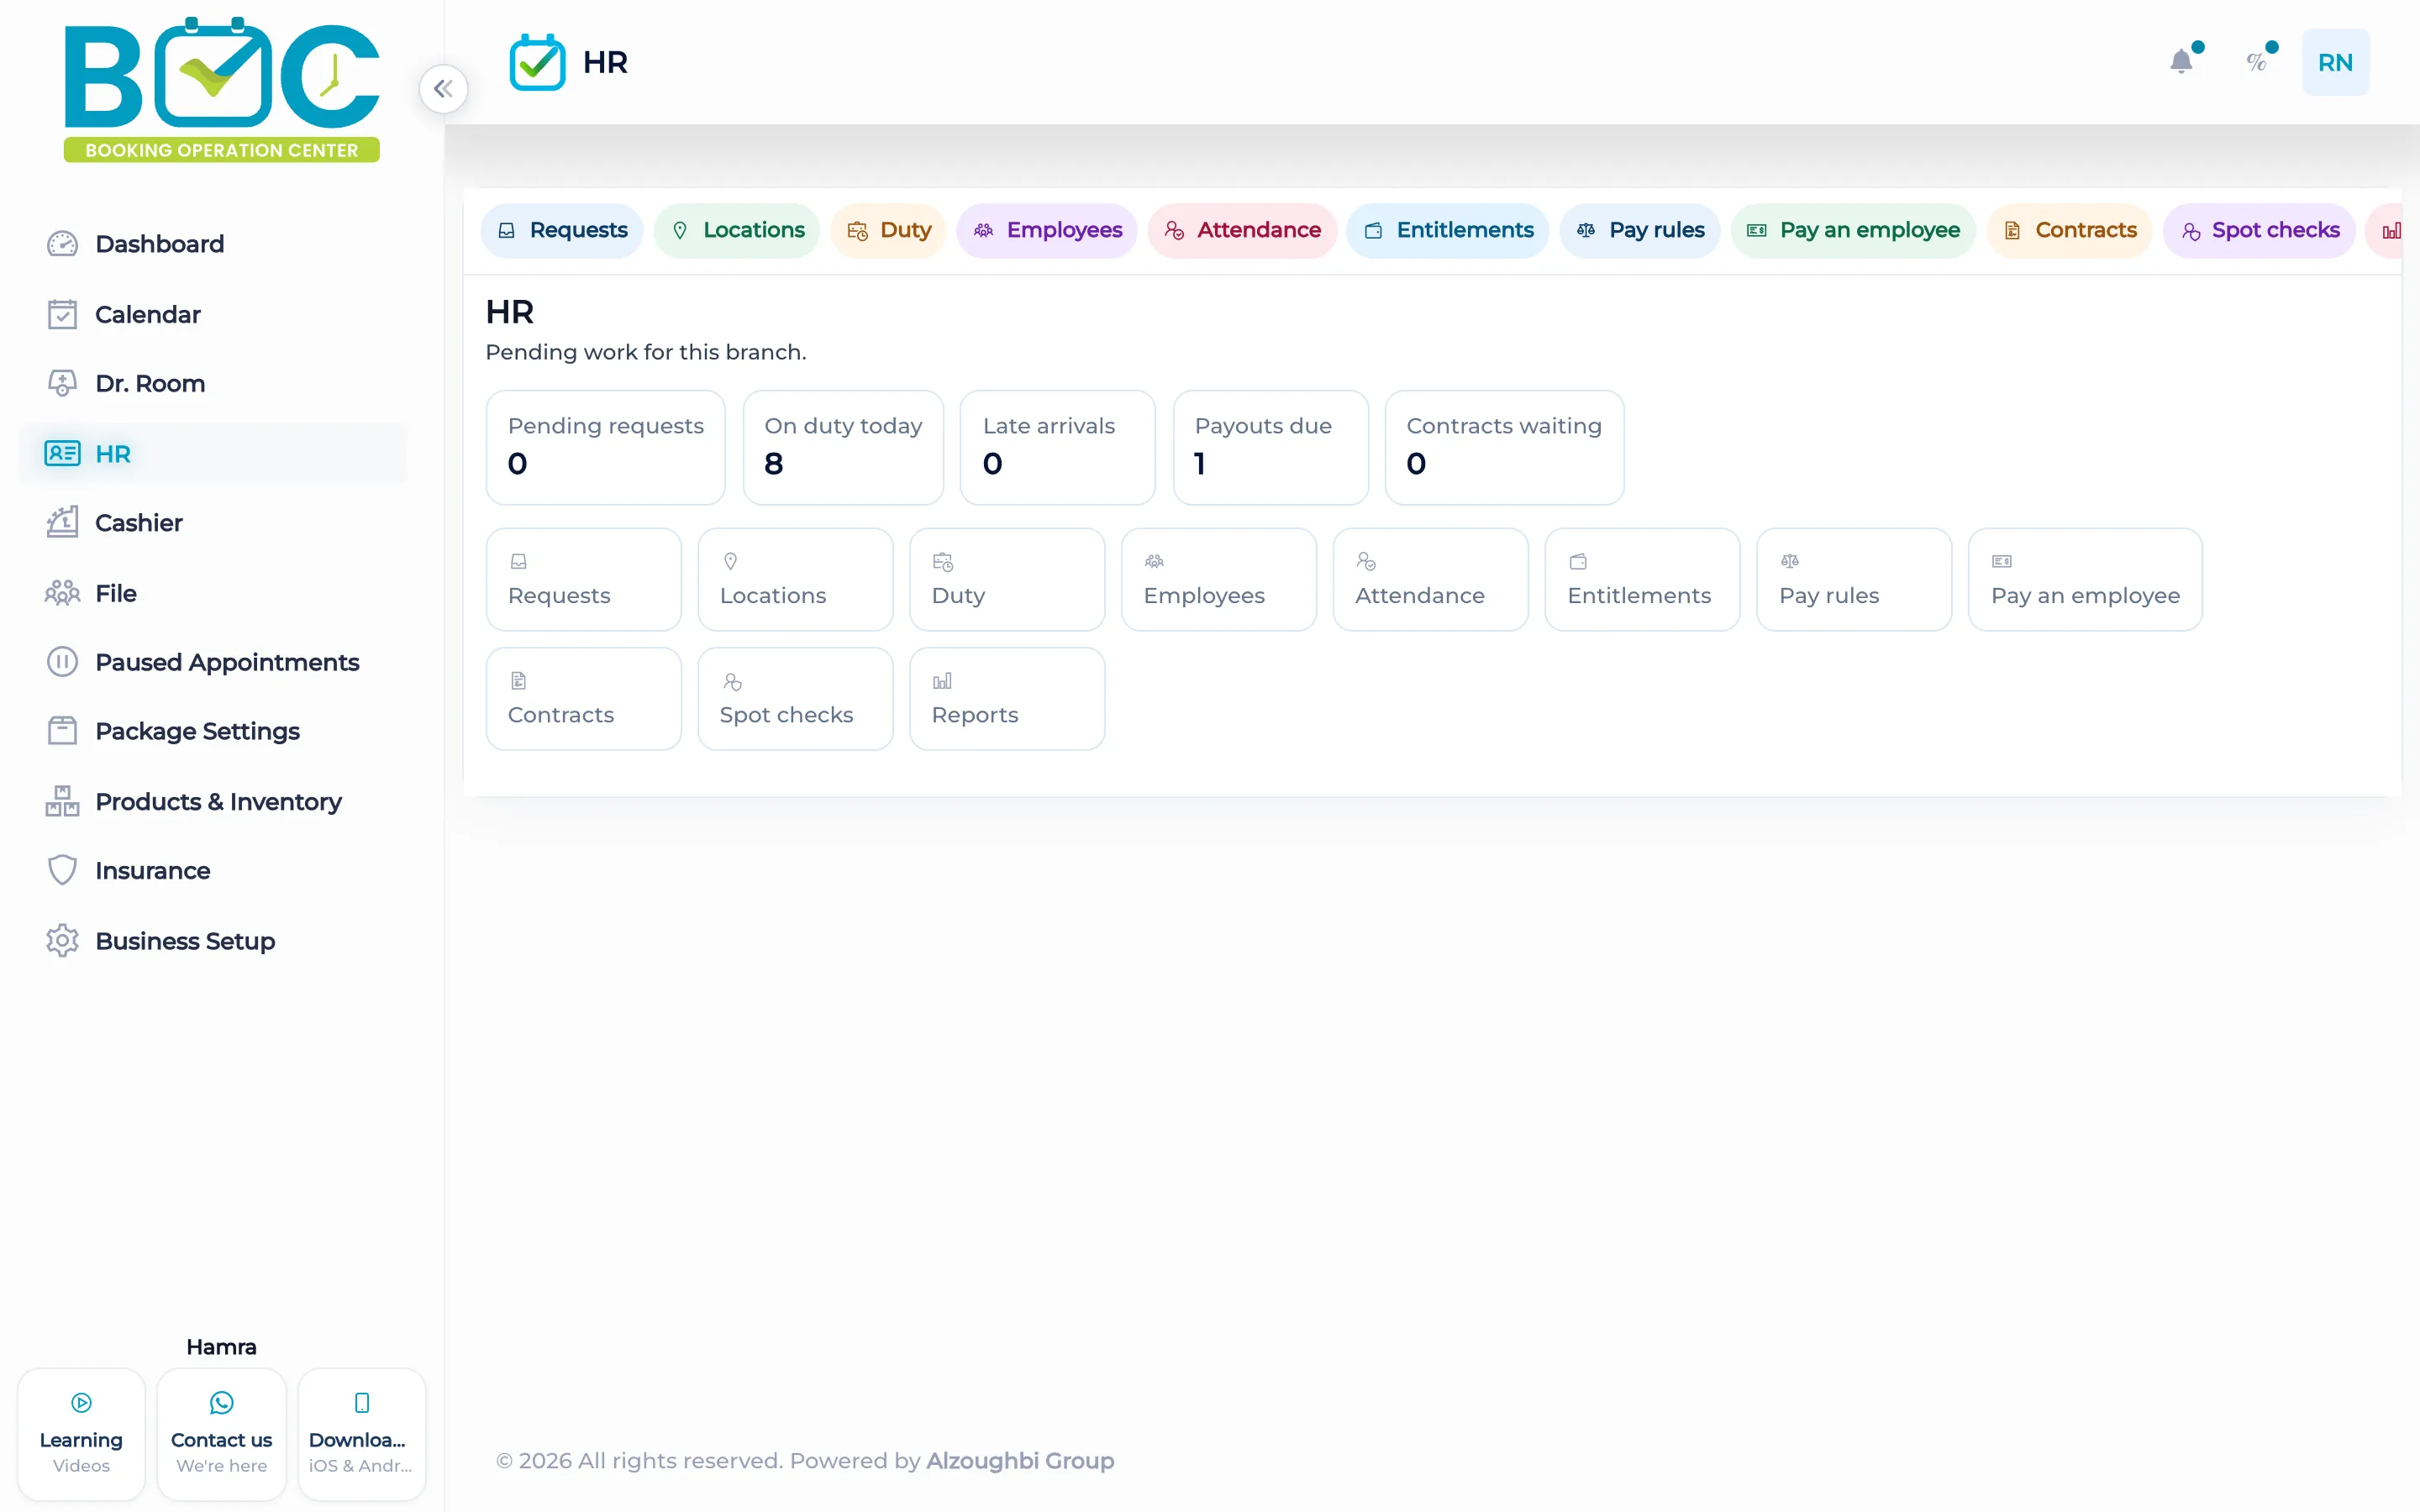
Task: Open Learning Videos at sidebar bottom
Action: tap(81, 1434)
